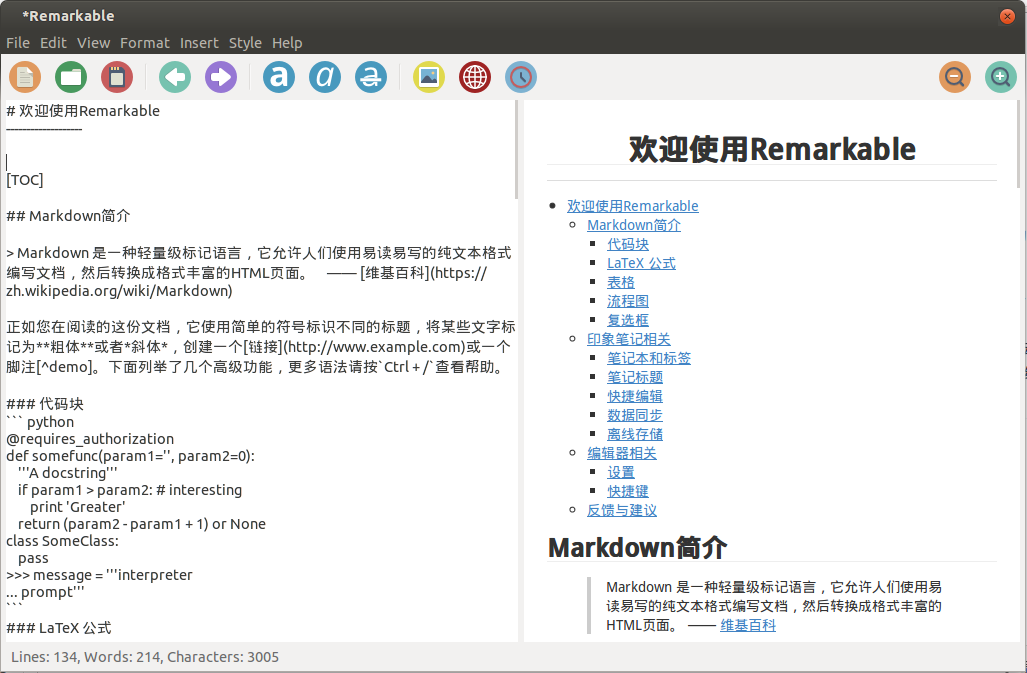Place cursor on '## Markdown简介' editor line
Image resolution: width=1027 pixels, height=673 pixels.
pos(68,216)
